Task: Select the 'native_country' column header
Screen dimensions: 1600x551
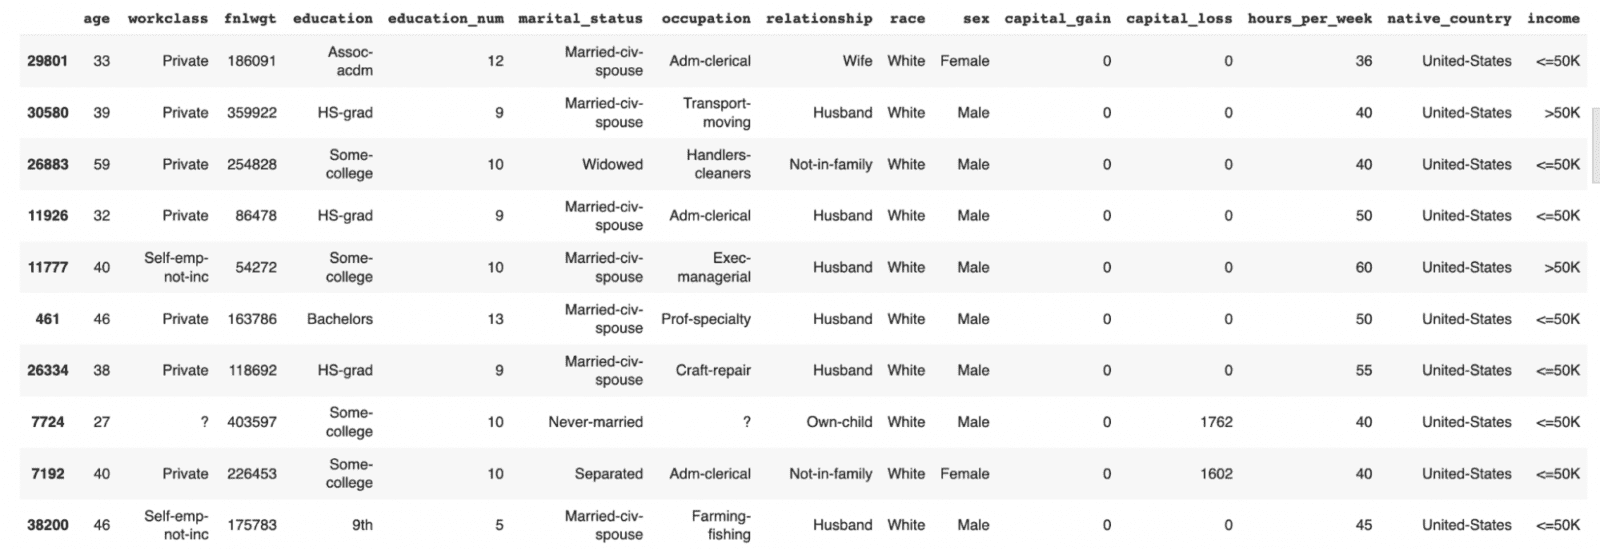Action: tap(1449, 18)
